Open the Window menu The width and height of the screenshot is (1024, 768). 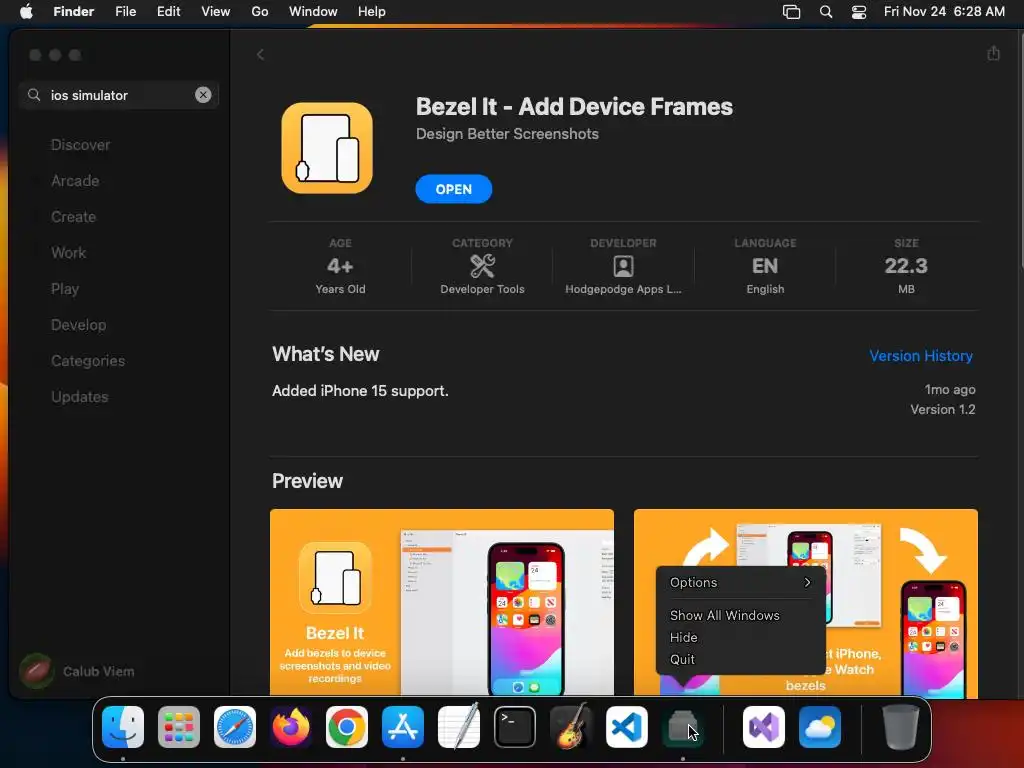pyautogui.click(x=313, y=11)
